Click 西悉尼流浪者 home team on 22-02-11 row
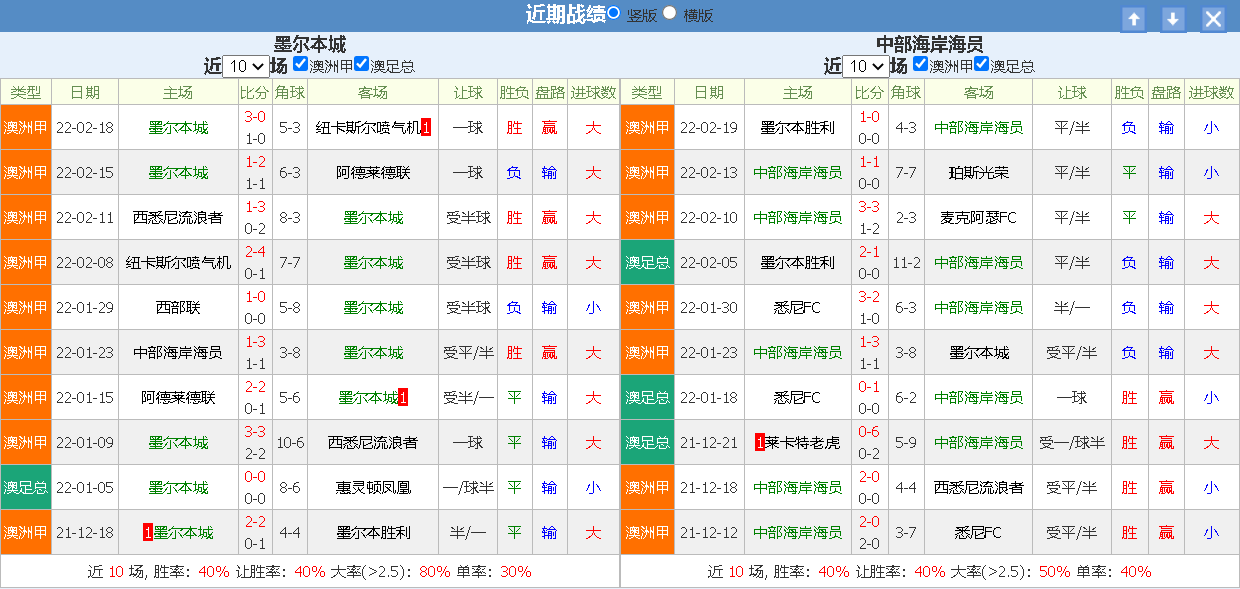1240x589 pixels. (178, 218)
